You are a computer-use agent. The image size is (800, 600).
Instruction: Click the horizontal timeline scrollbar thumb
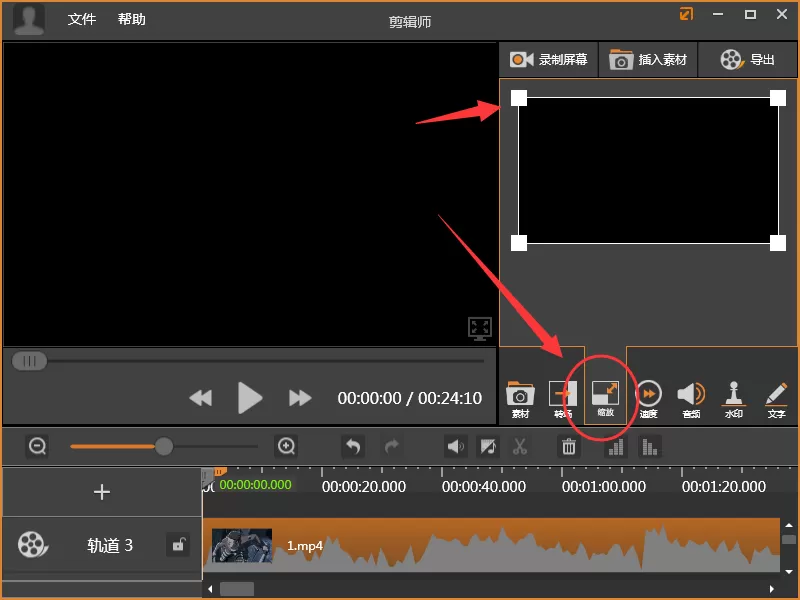[x=237, y=589]
